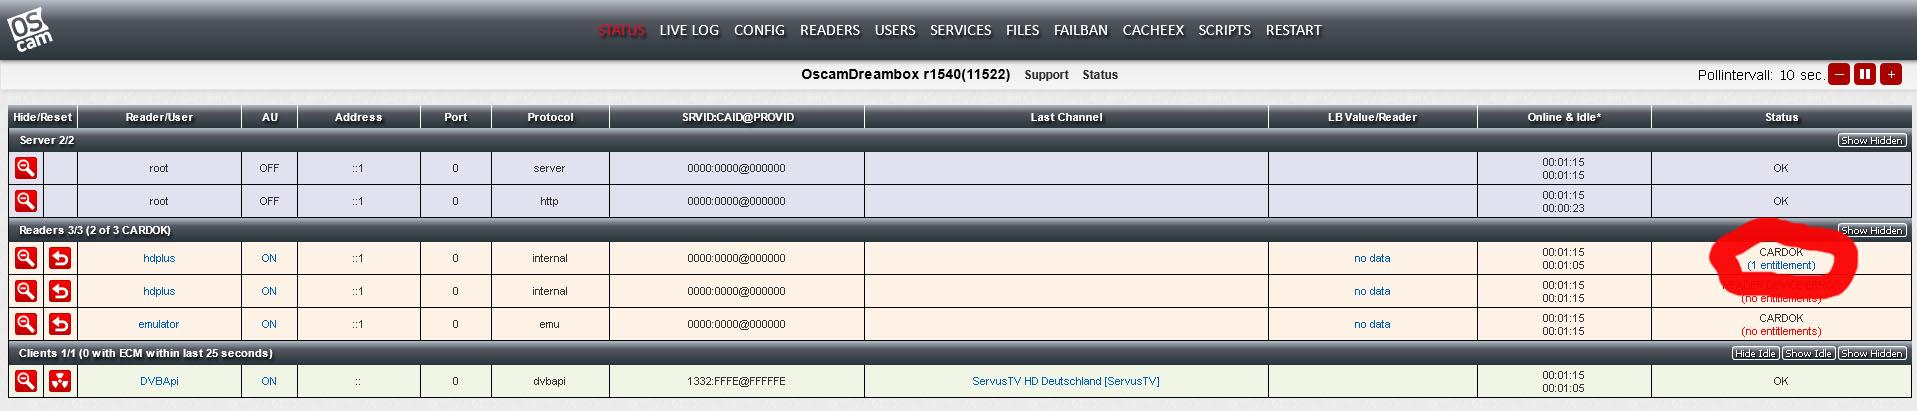The height and width of the screenshot is (411, 1917).
Task: Toggle AU ON for emulator reader
Action: click(269, 324)
